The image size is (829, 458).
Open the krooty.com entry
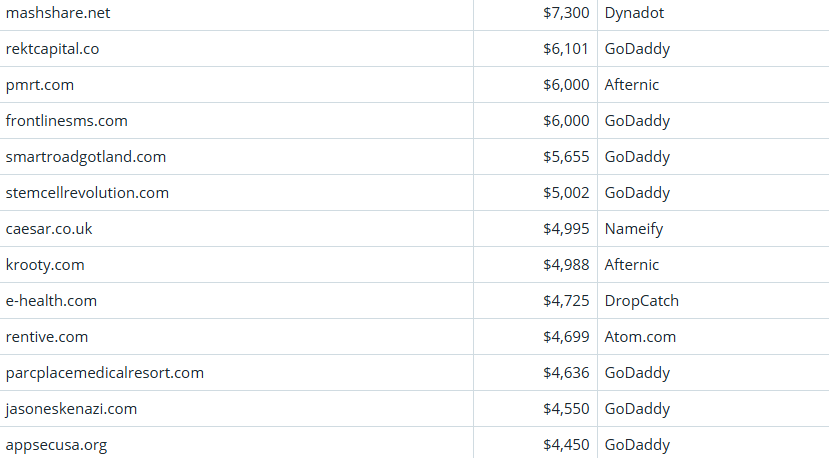click(45, 265)
